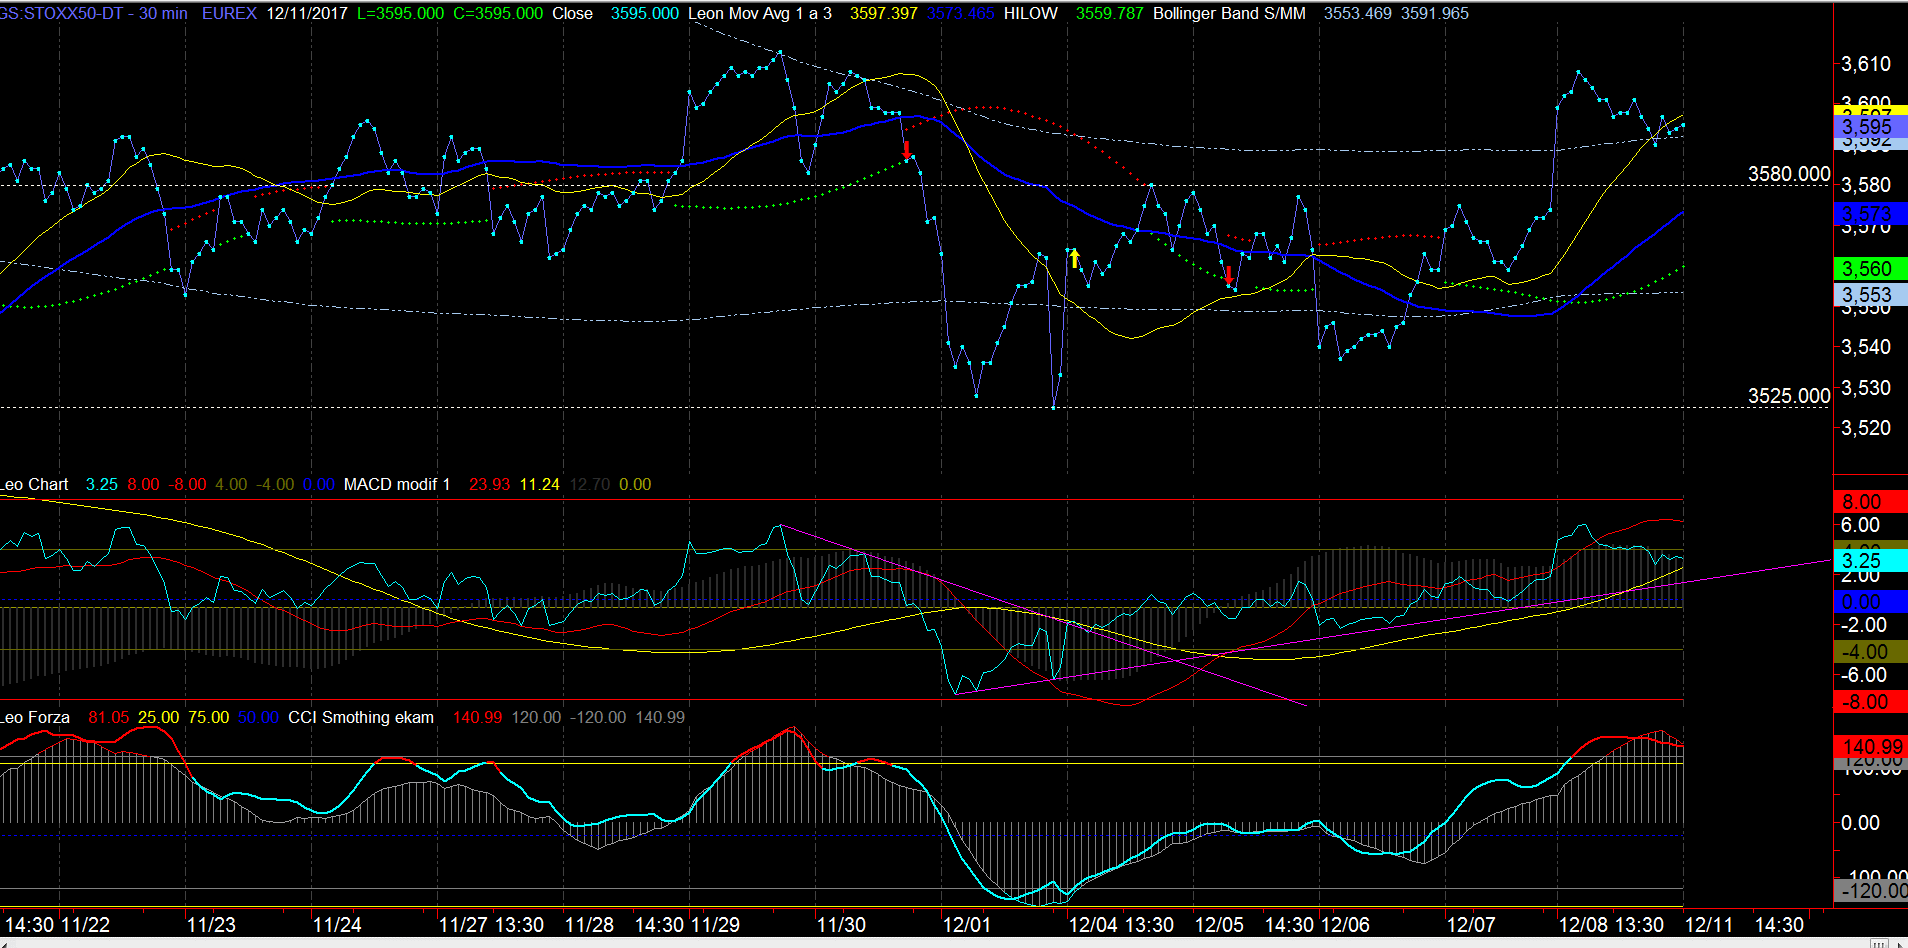Click the 3553.469 Bollinger value
1908x948 pixels.
[x=1357, y=14]
